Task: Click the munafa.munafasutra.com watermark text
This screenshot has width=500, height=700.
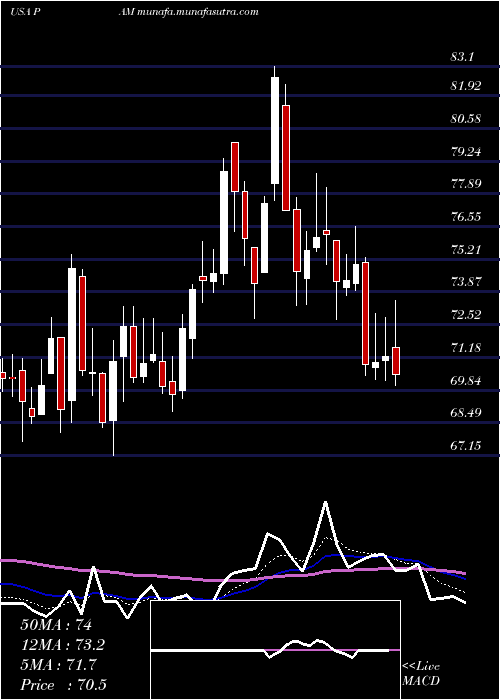Action: [199, 12]
